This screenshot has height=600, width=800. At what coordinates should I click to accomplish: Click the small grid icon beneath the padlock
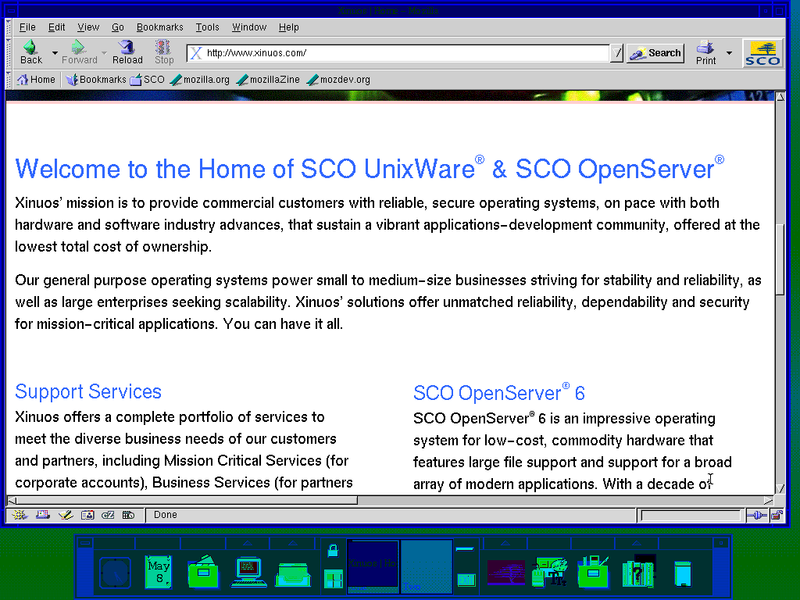pos(333,580)
